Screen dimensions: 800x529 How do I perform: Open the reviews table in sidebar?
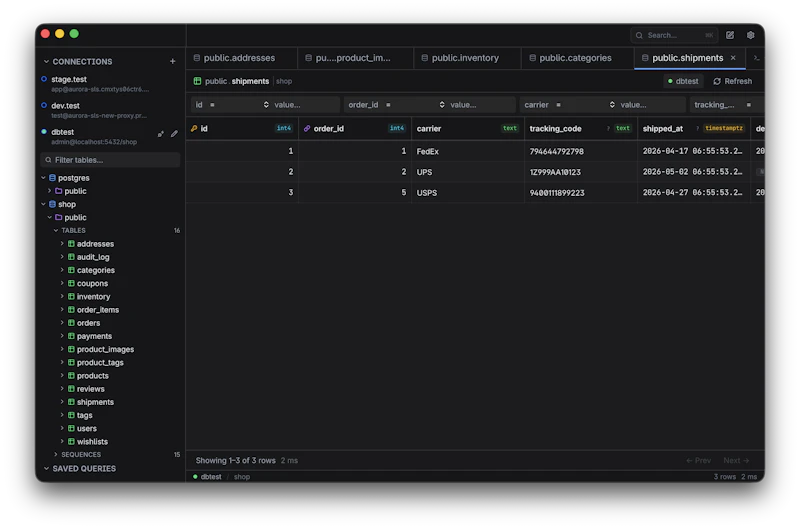90,389
